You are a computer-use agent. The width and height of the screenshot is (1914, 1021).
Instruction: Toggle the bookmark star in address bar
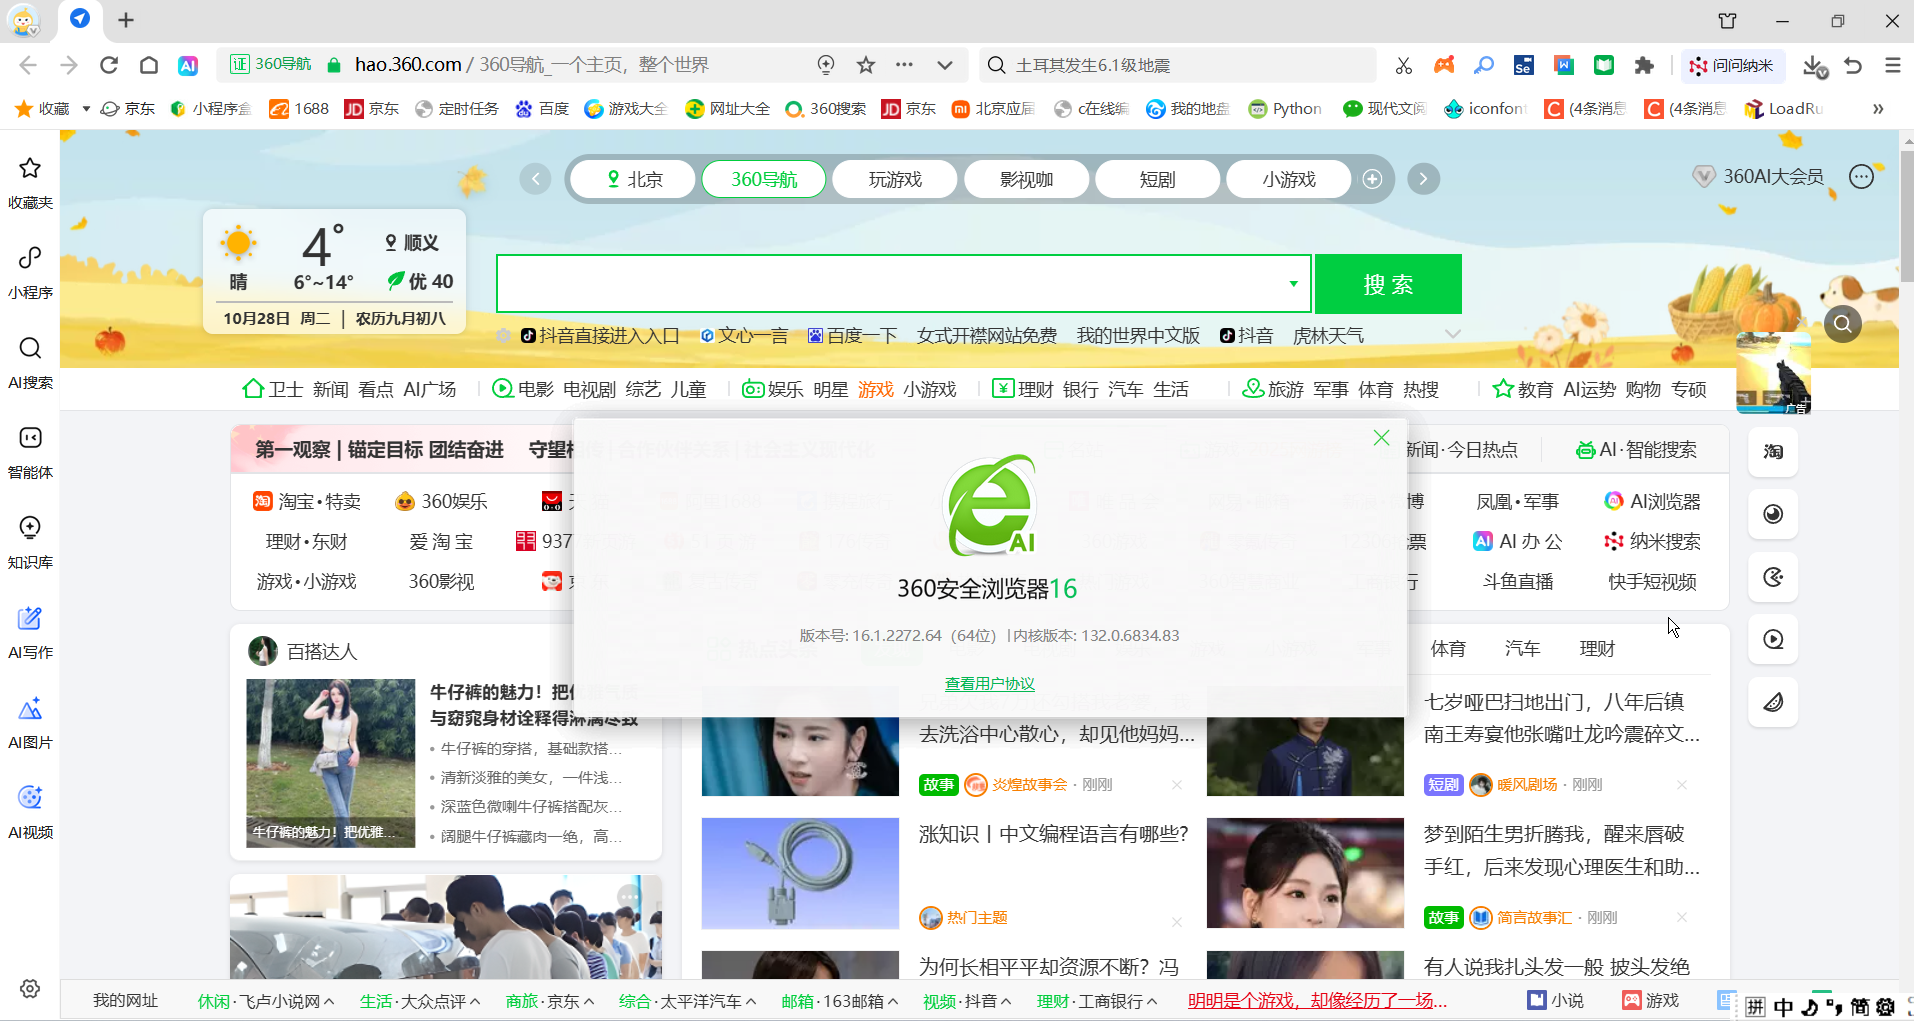tap(865, 64)
